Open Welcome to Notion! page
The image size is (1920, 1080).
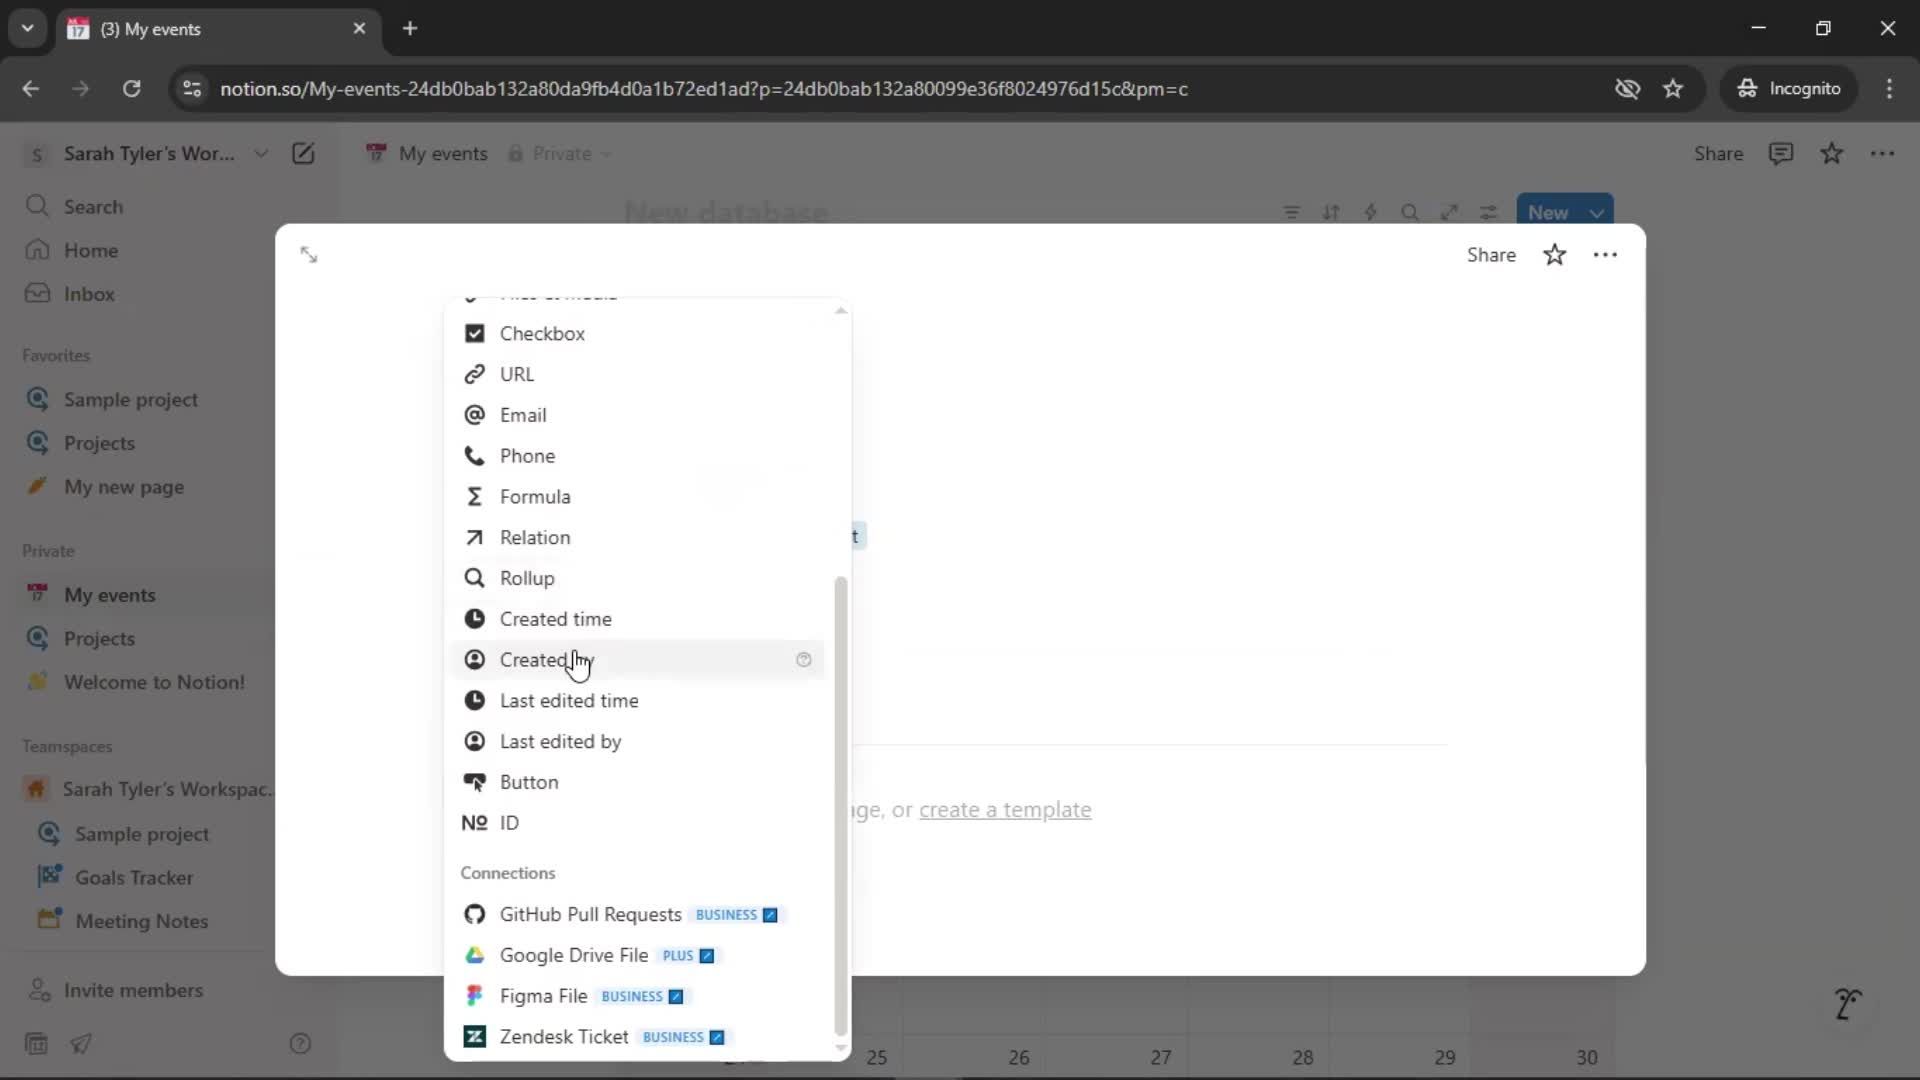click(x=154, y=682)
